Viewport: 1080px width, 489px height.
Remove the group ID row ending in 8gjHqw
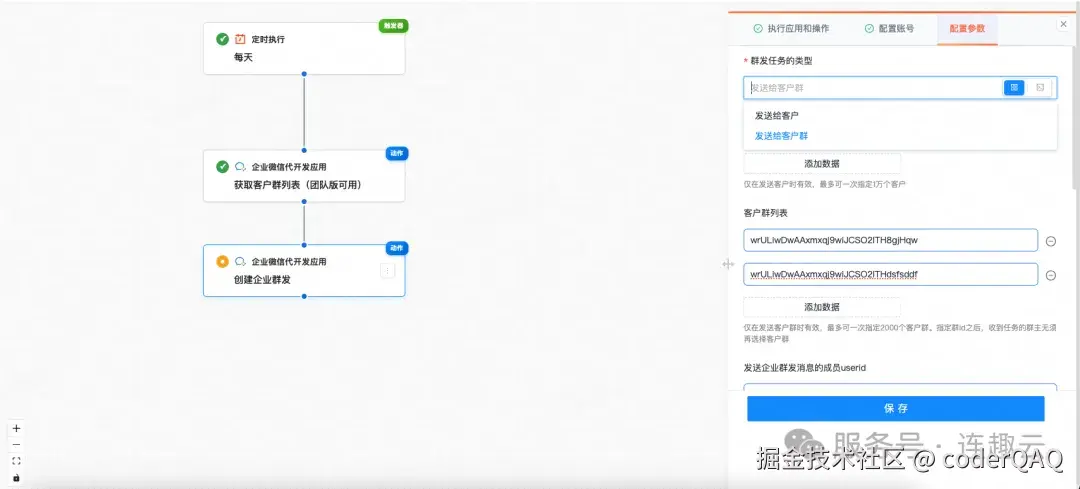tap(1051, 241)
